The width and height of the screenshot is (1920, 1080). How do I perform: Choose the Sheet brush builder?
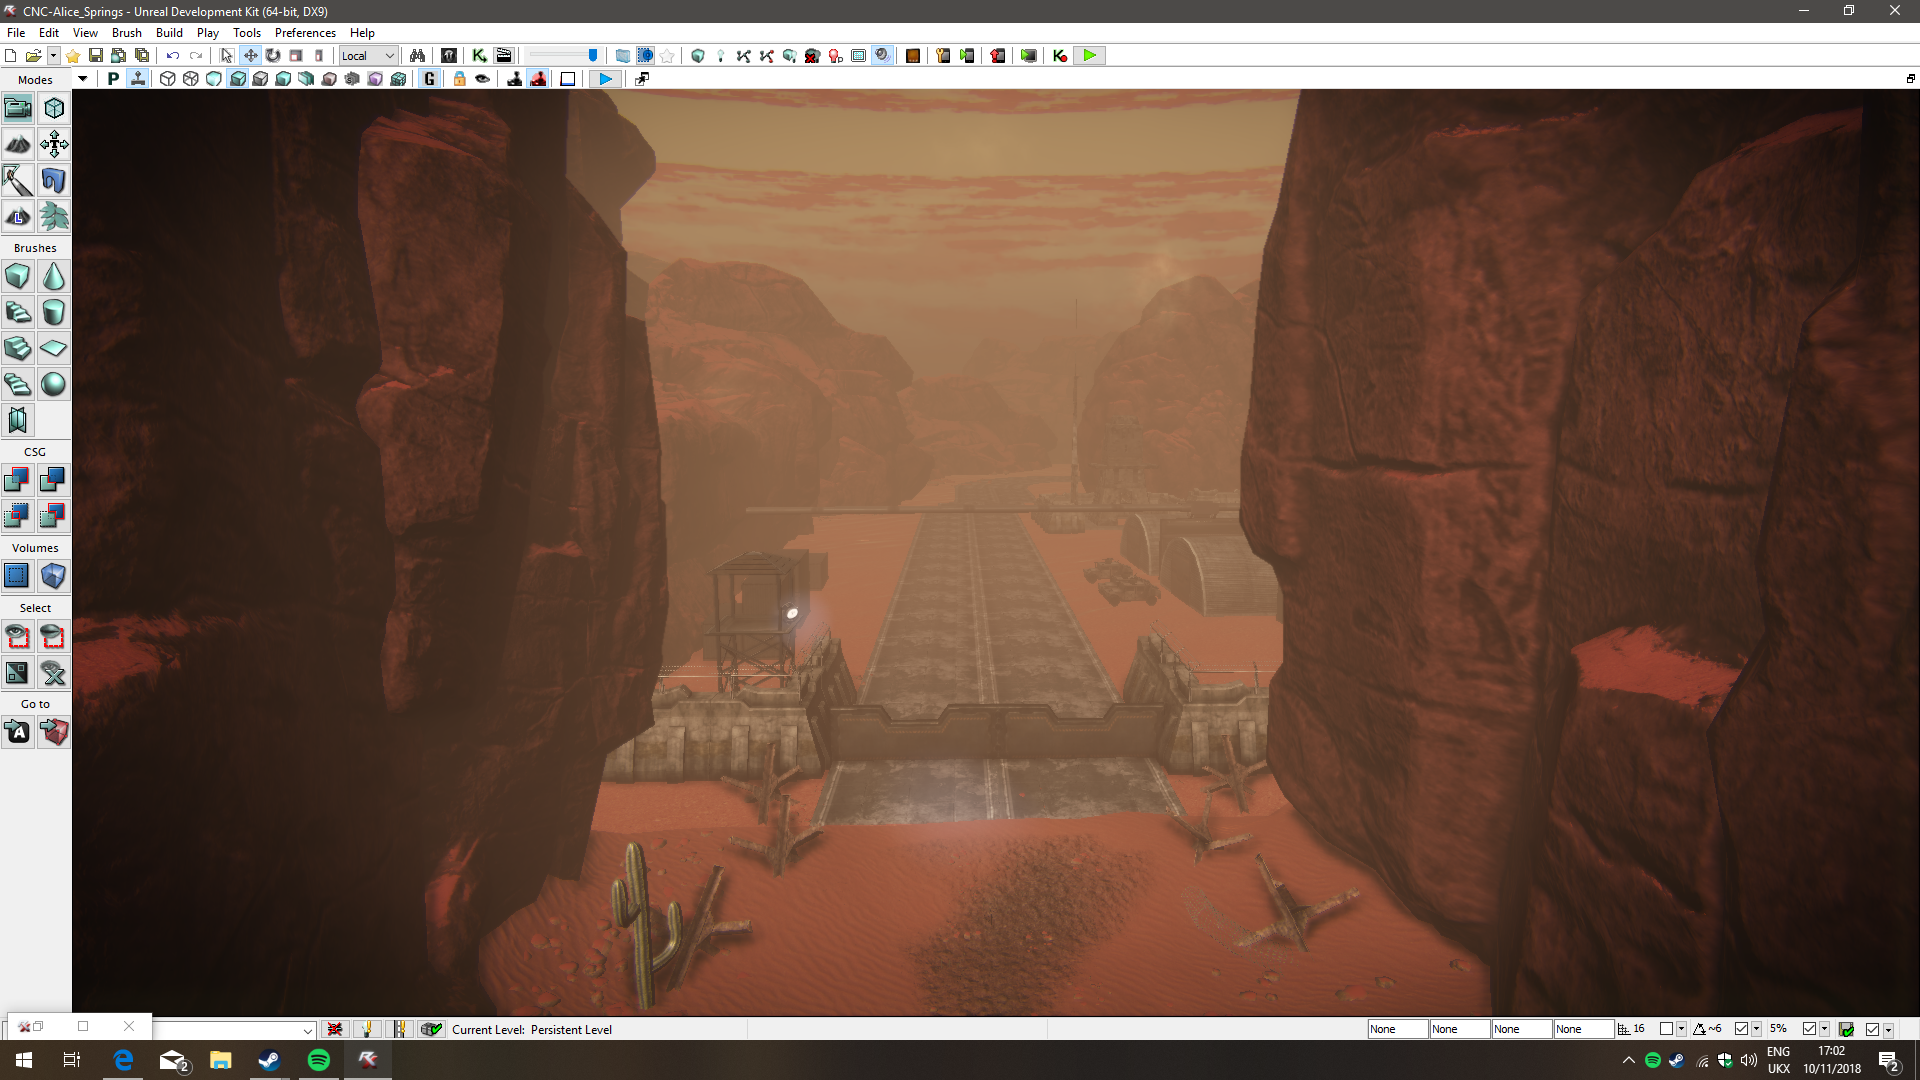(54, 348)
